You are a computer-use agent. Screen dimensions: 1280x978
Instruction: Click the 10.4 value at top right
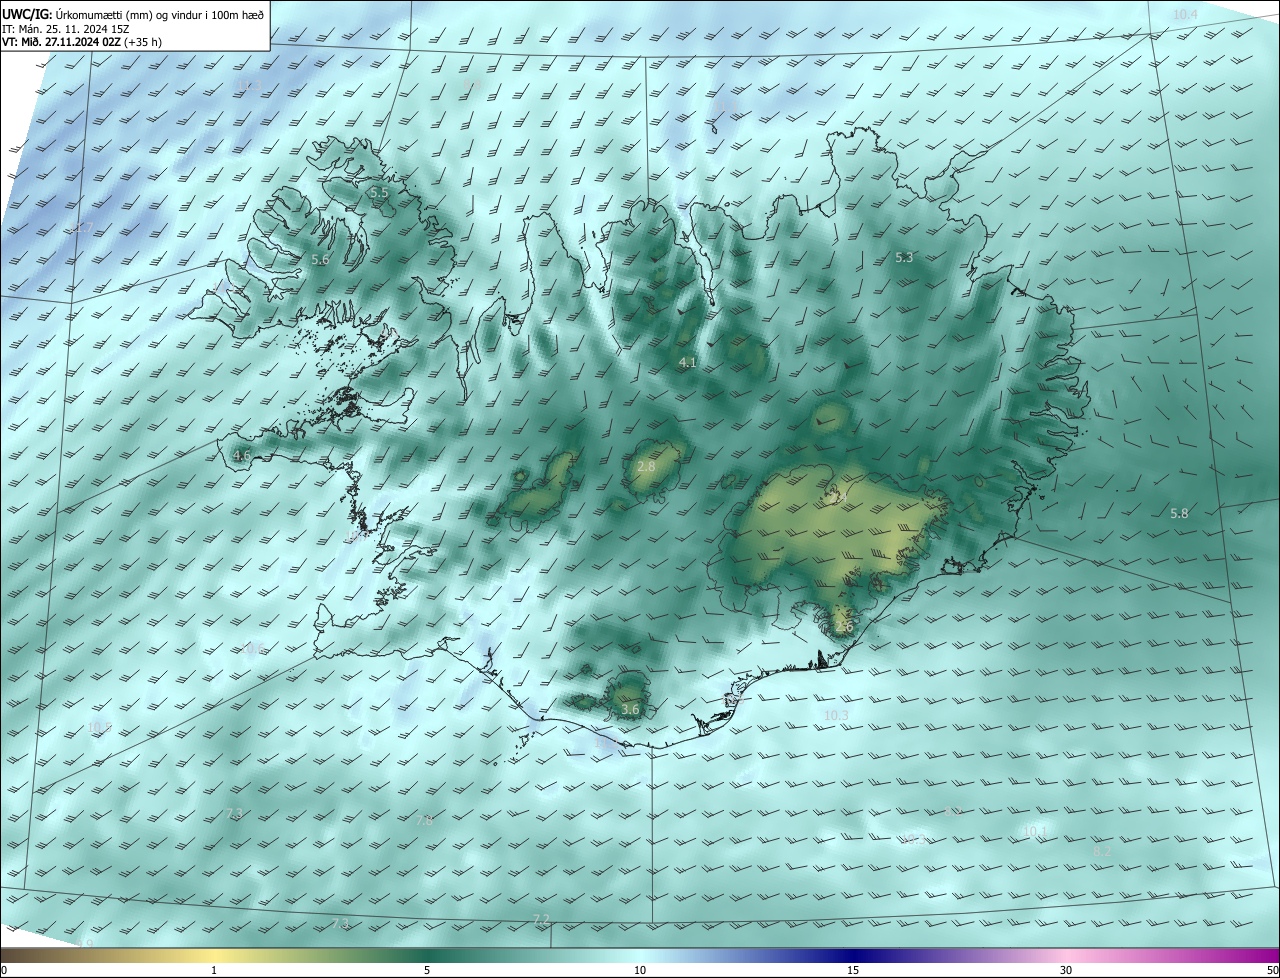click(1185, 15)
